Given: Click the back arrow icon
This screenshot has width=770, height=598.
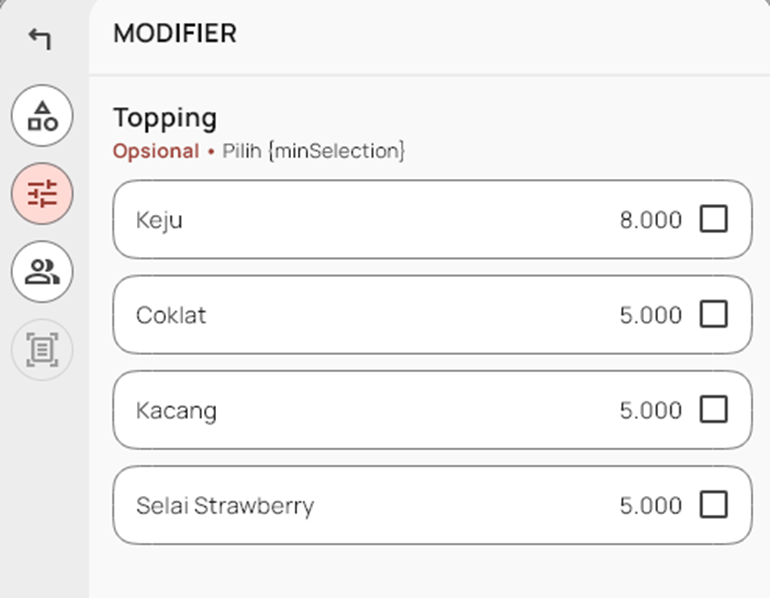Looking at the screenshot, I should pyautogui.click(x=40, y=39).
